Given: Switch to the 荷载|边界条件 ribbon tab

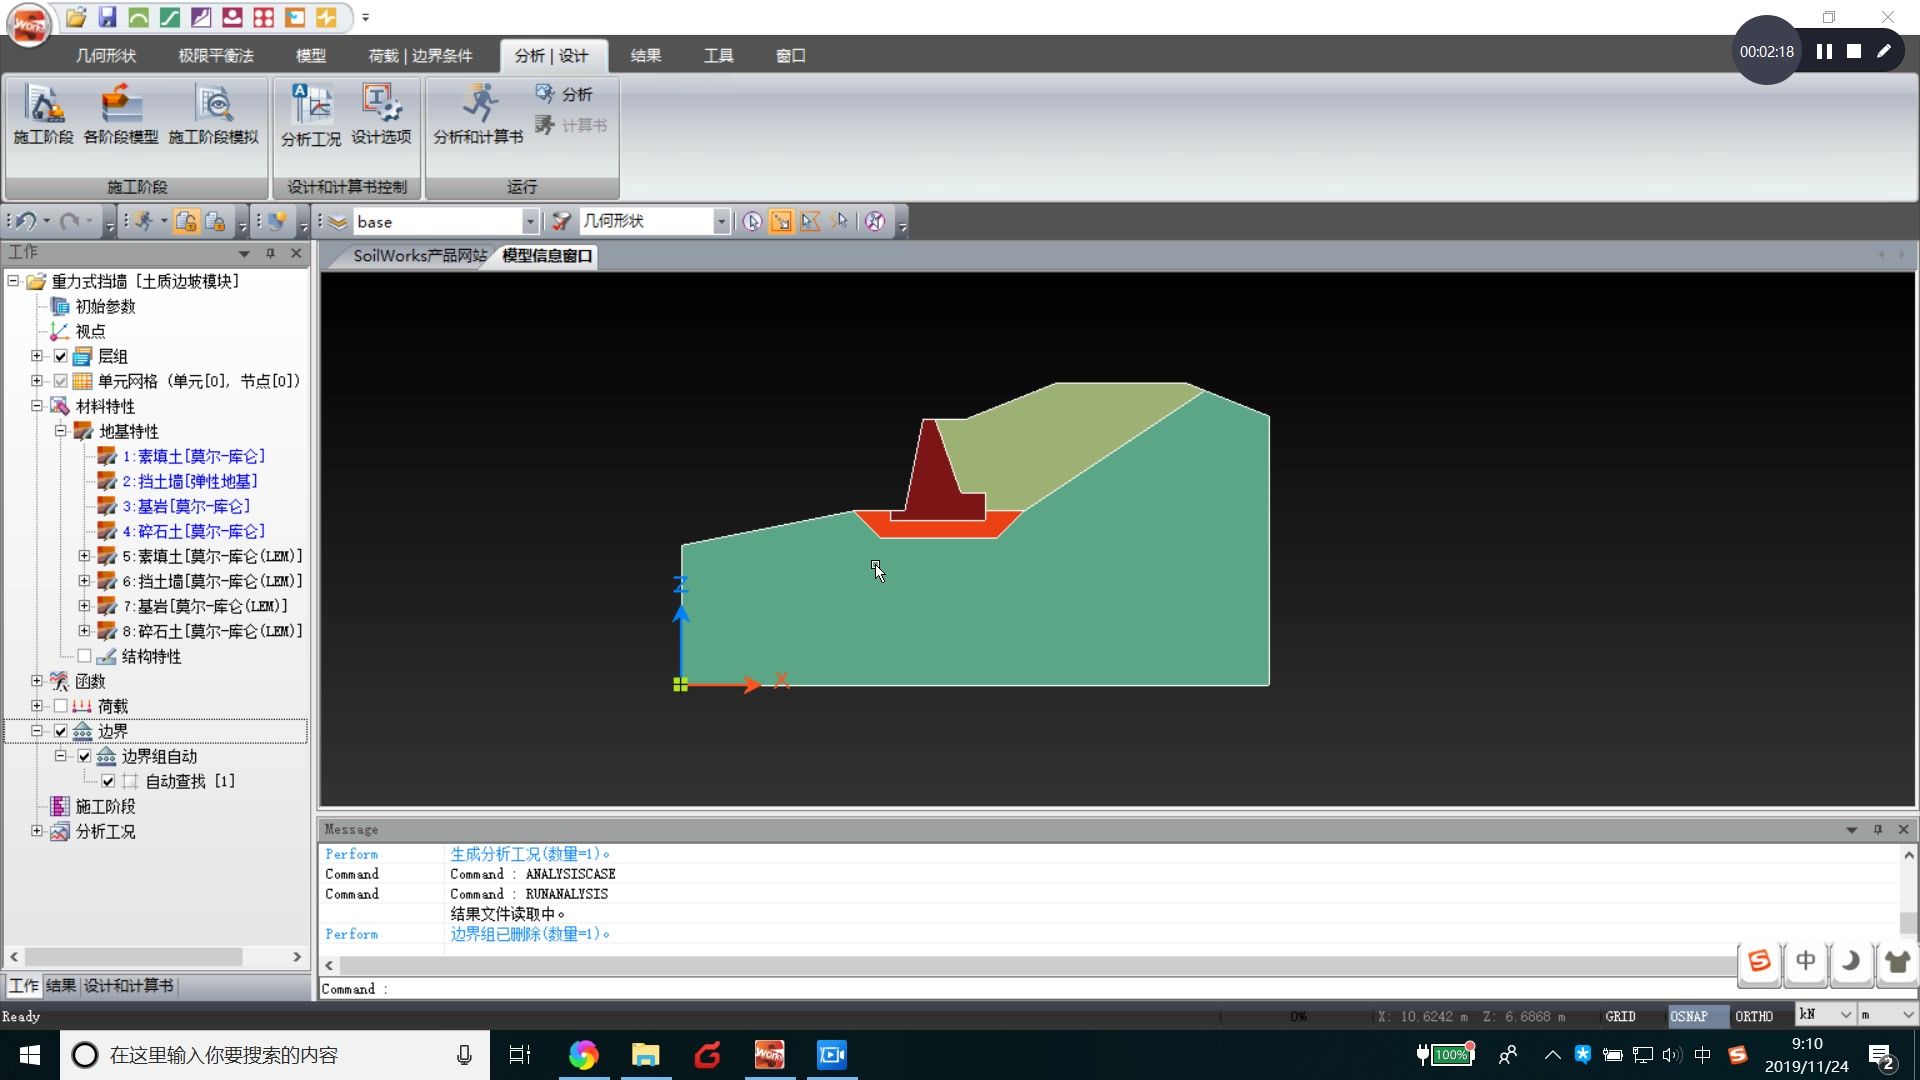Looking at the screenshot, I should (x=420, y=56).
